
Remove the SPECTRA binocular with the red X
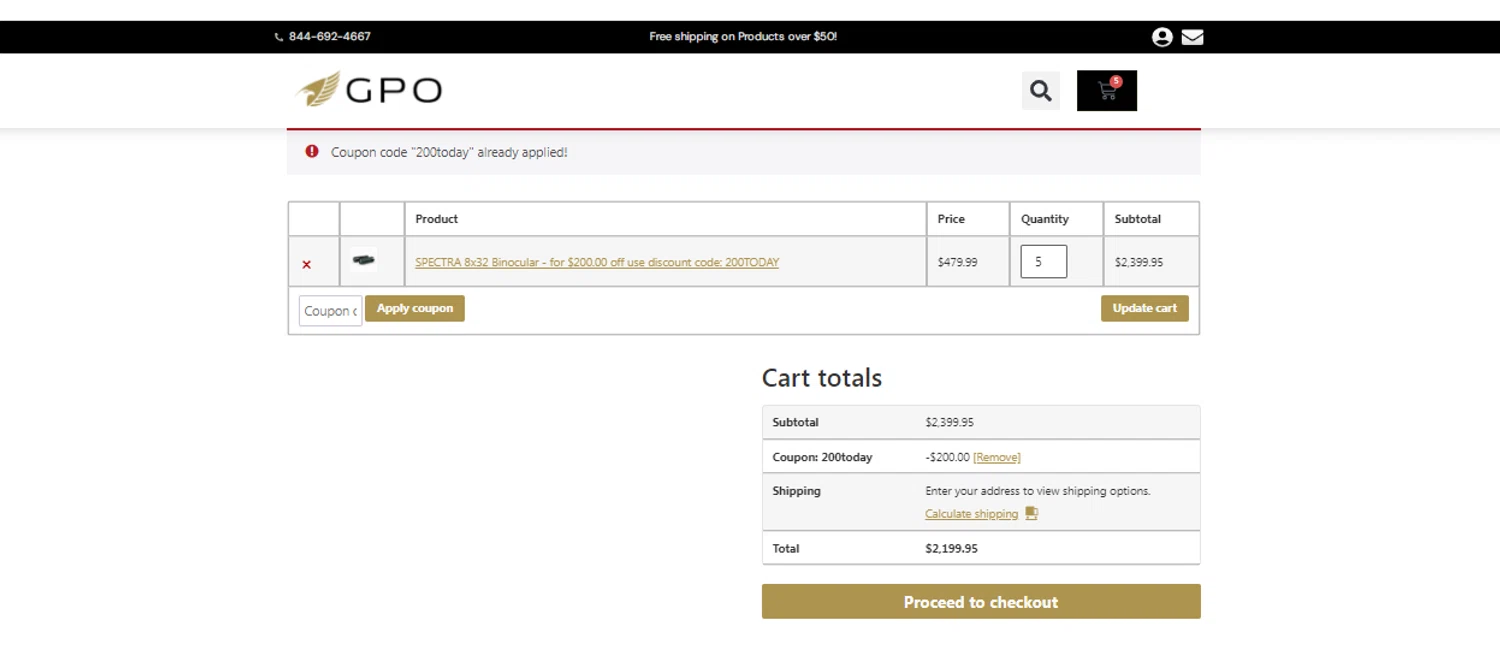(x=307, y=265)
